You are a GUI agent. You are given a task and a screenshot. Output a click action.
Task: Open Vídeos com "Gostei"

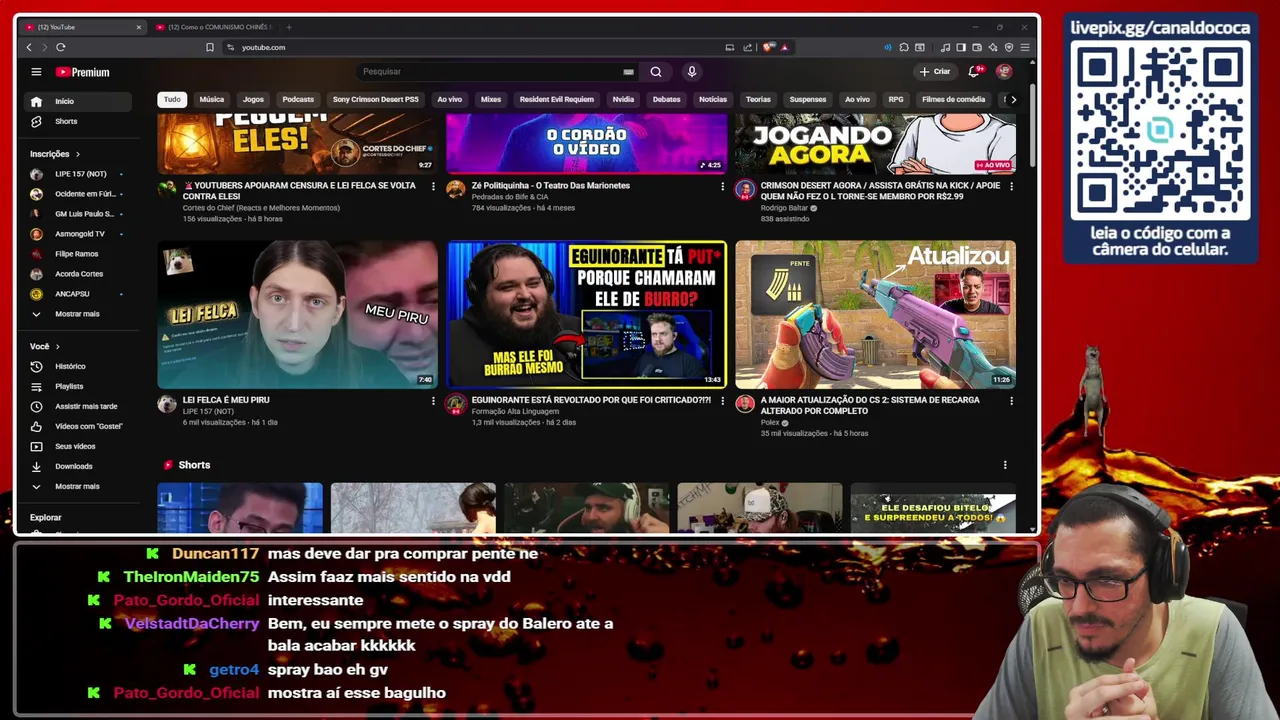click(x=77, y=426)
